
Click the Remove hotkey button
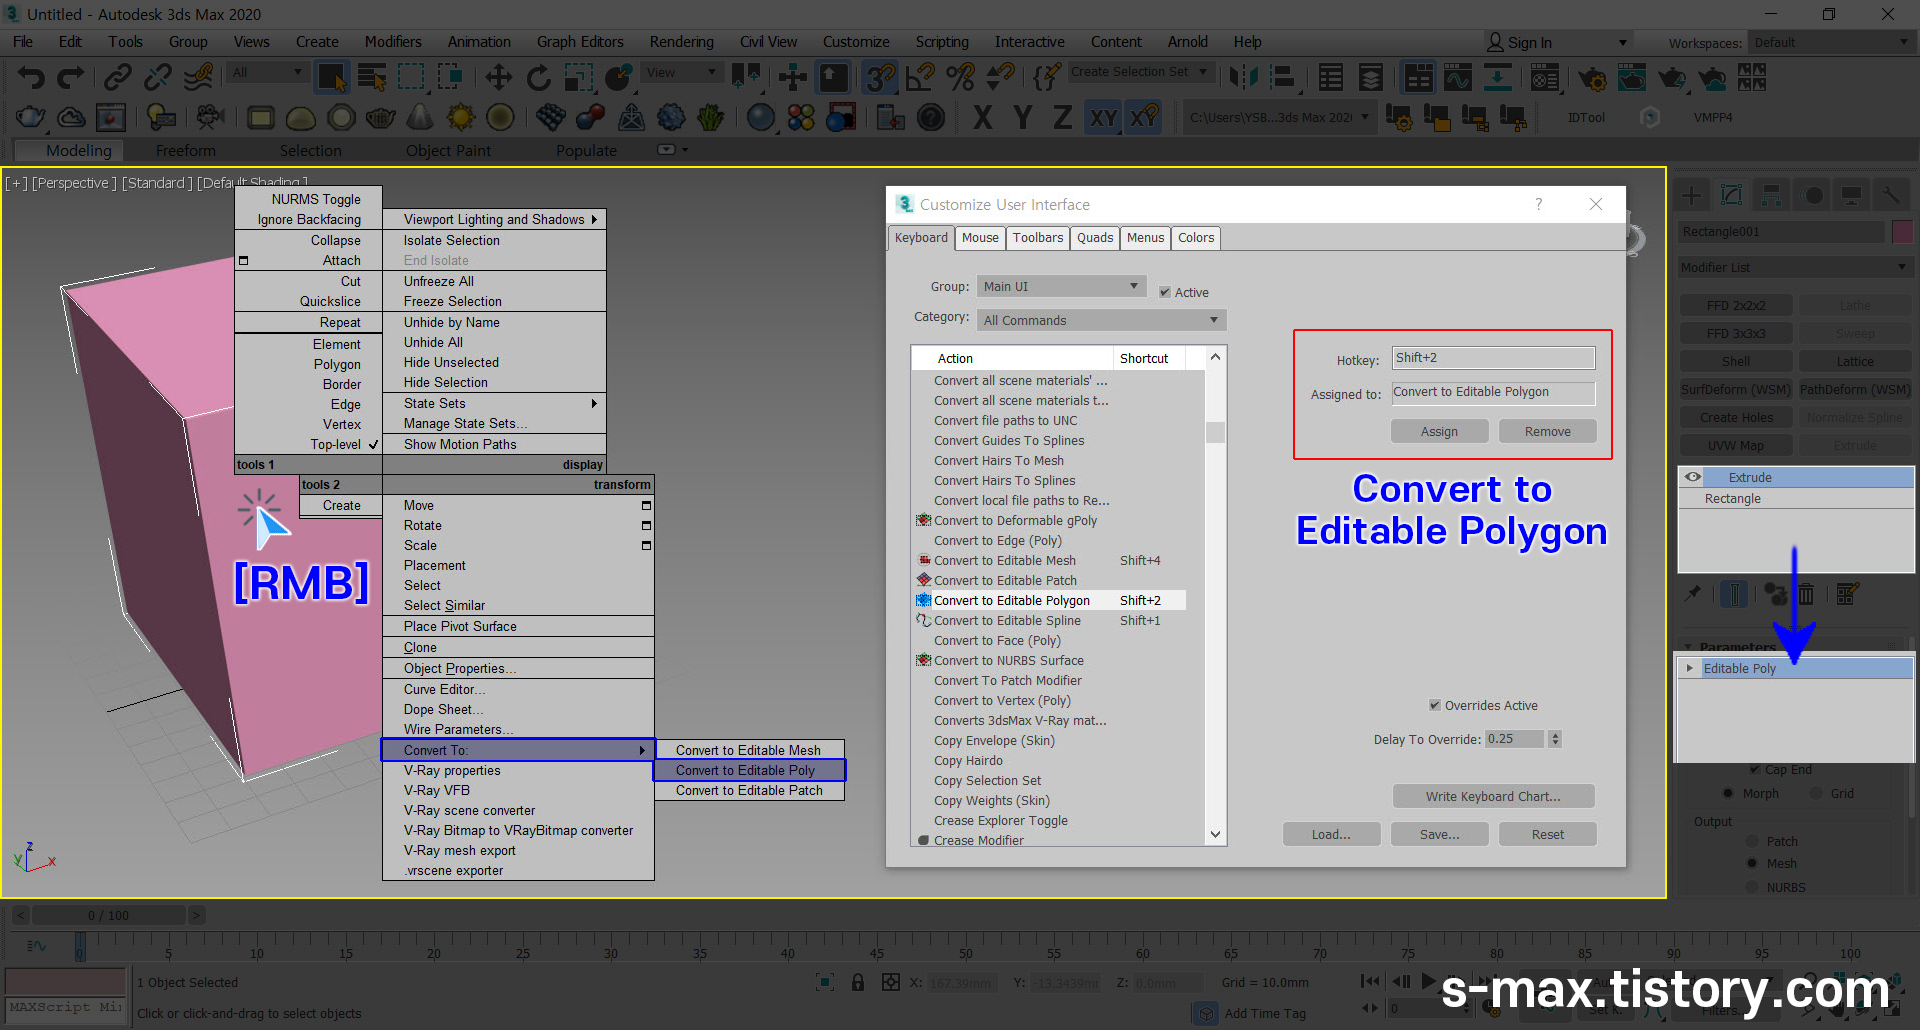tap(1547, 431)
